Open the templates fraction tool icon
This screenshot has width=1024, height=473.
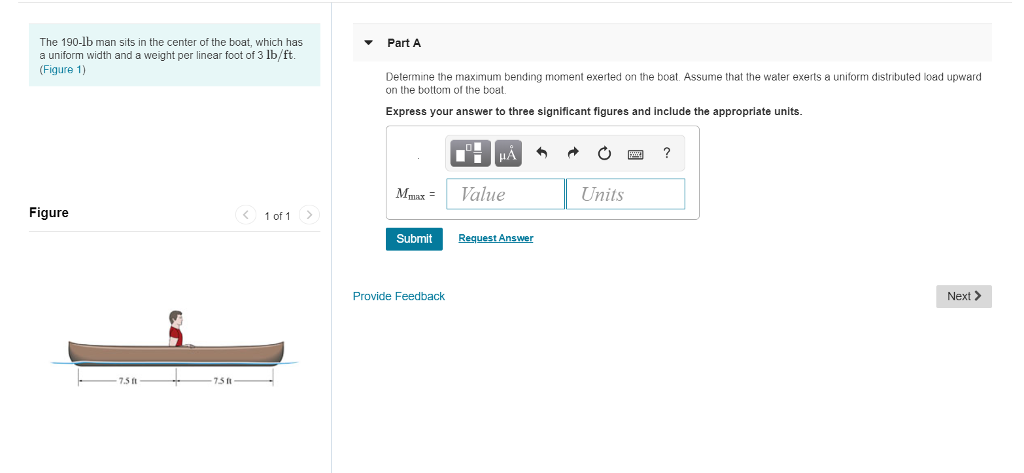[x=470, y=154]
